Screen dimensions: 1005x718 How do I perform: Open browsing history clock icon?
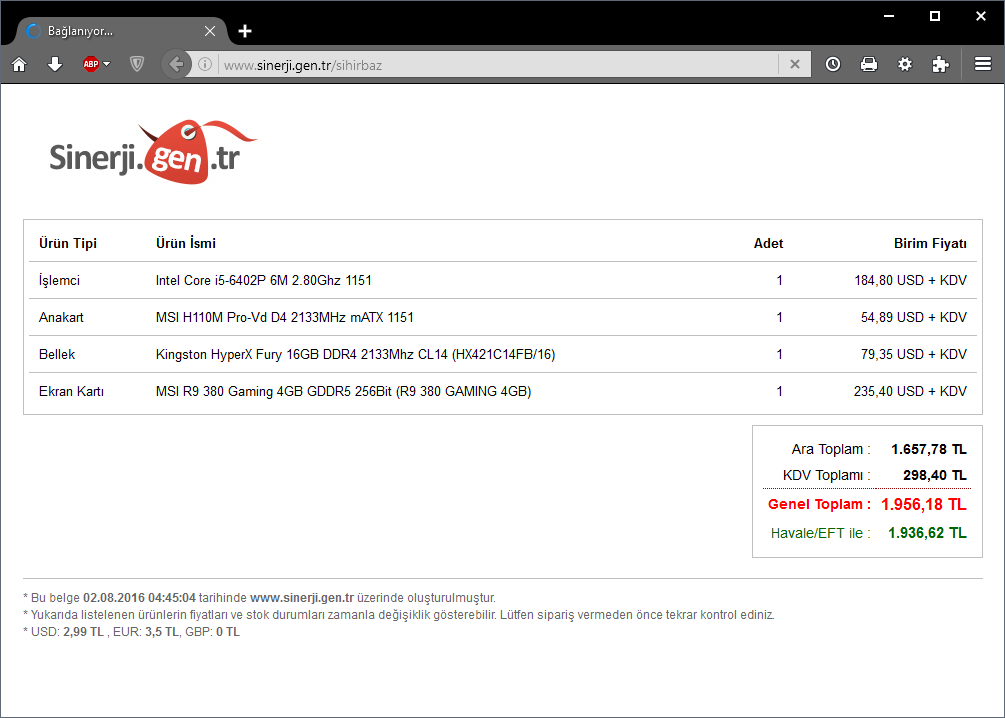(x=833, y=64)
